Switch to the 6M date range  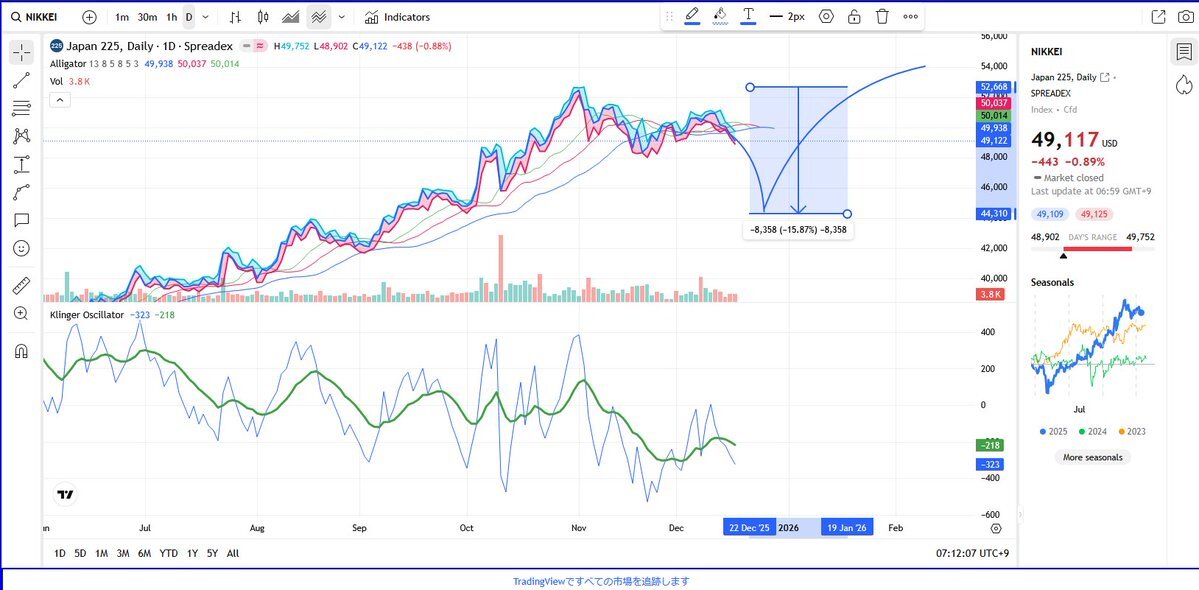(x=145, y=553)
